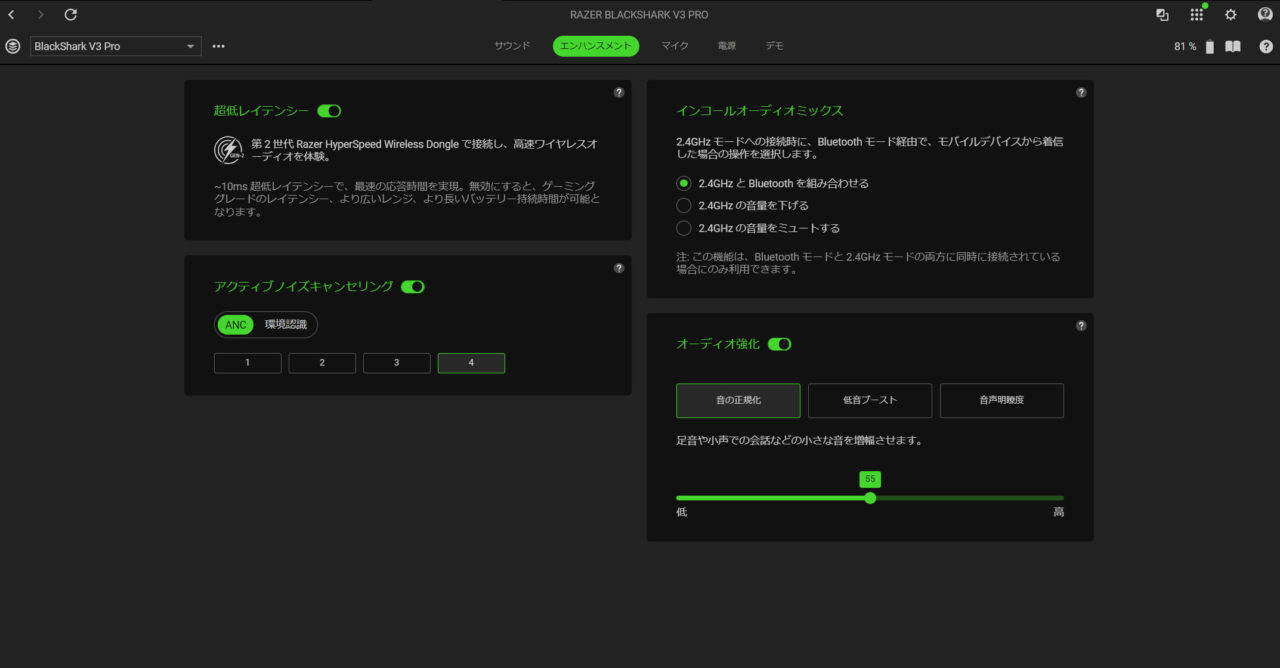Viewport: 1280px width, 668px height.
Task: Set ANC level to 2
Action: tap(322, 363)
